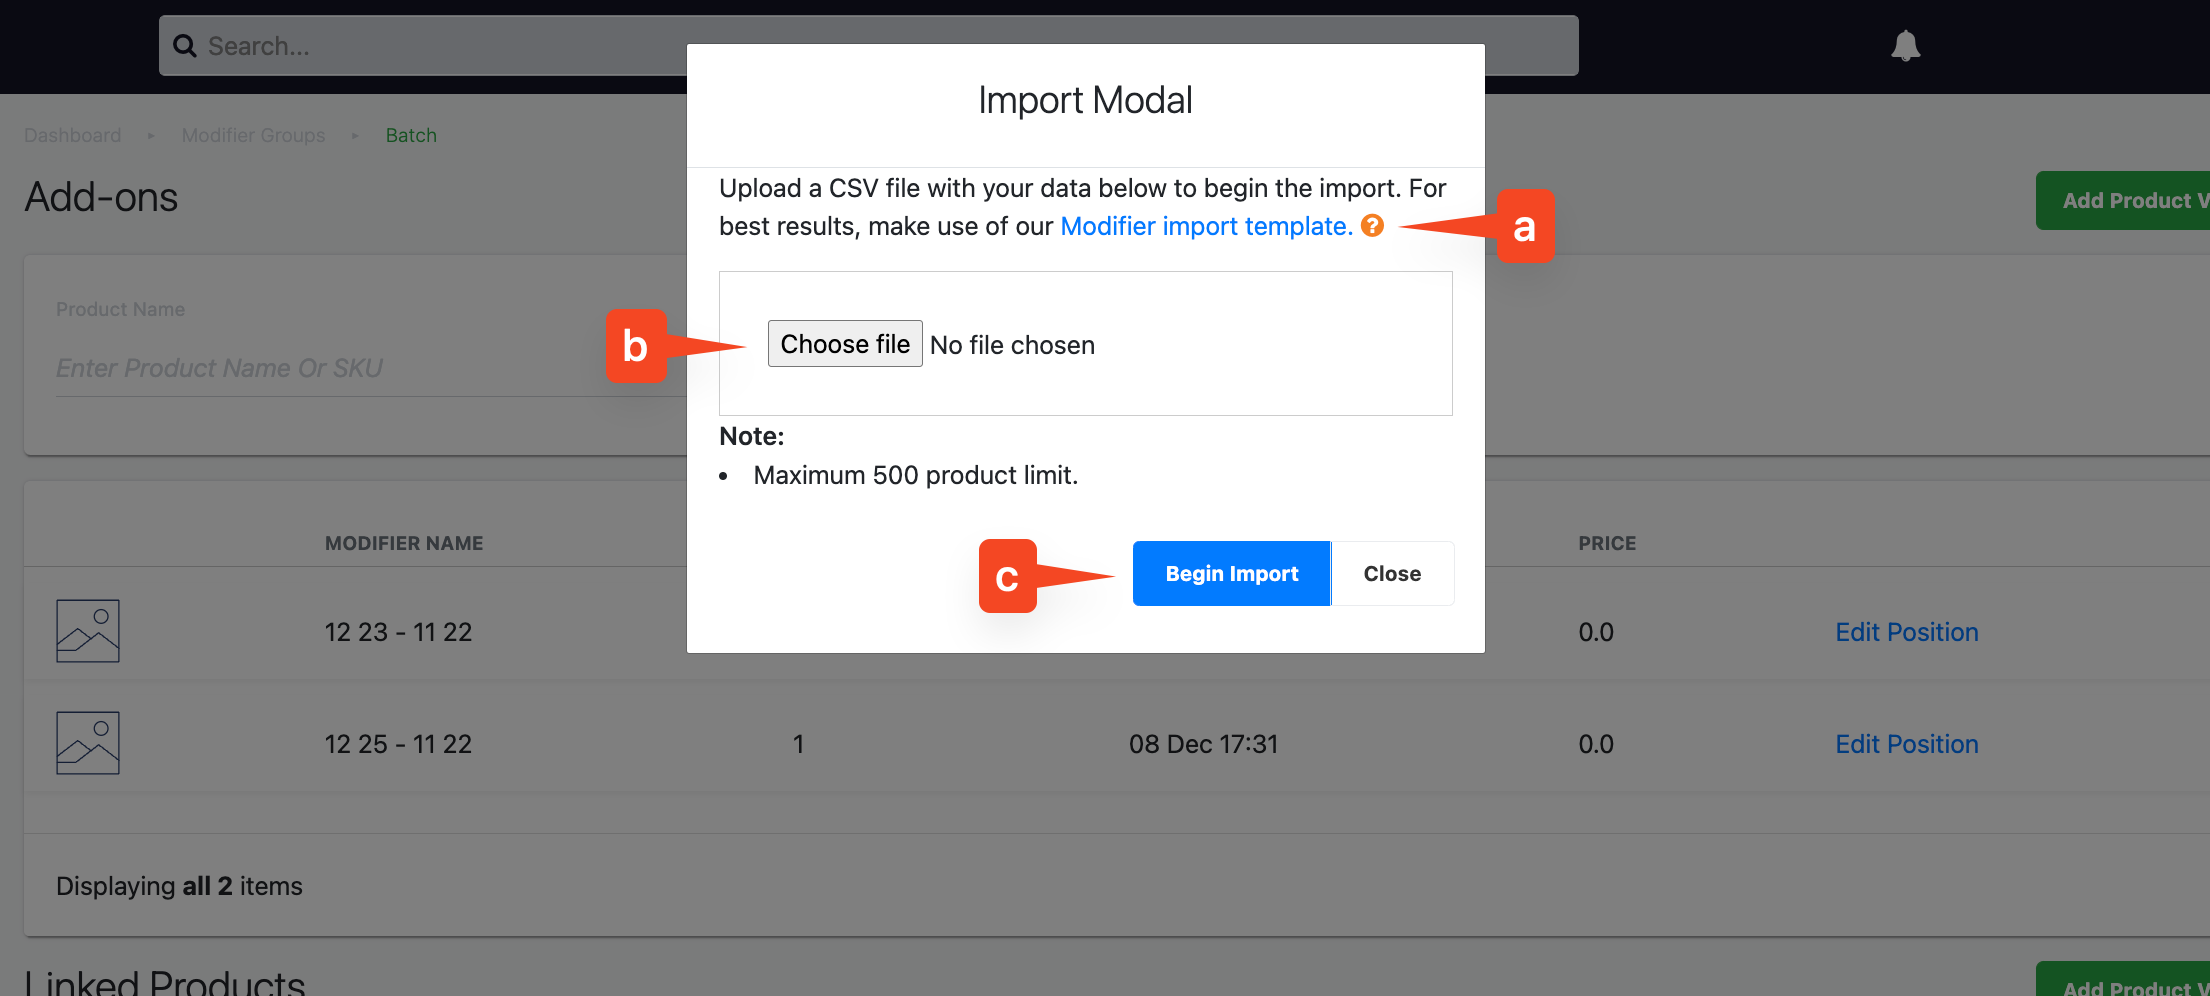Click the Choose file button
Viewport: 2210px width, 996px height.
point(845,344)
